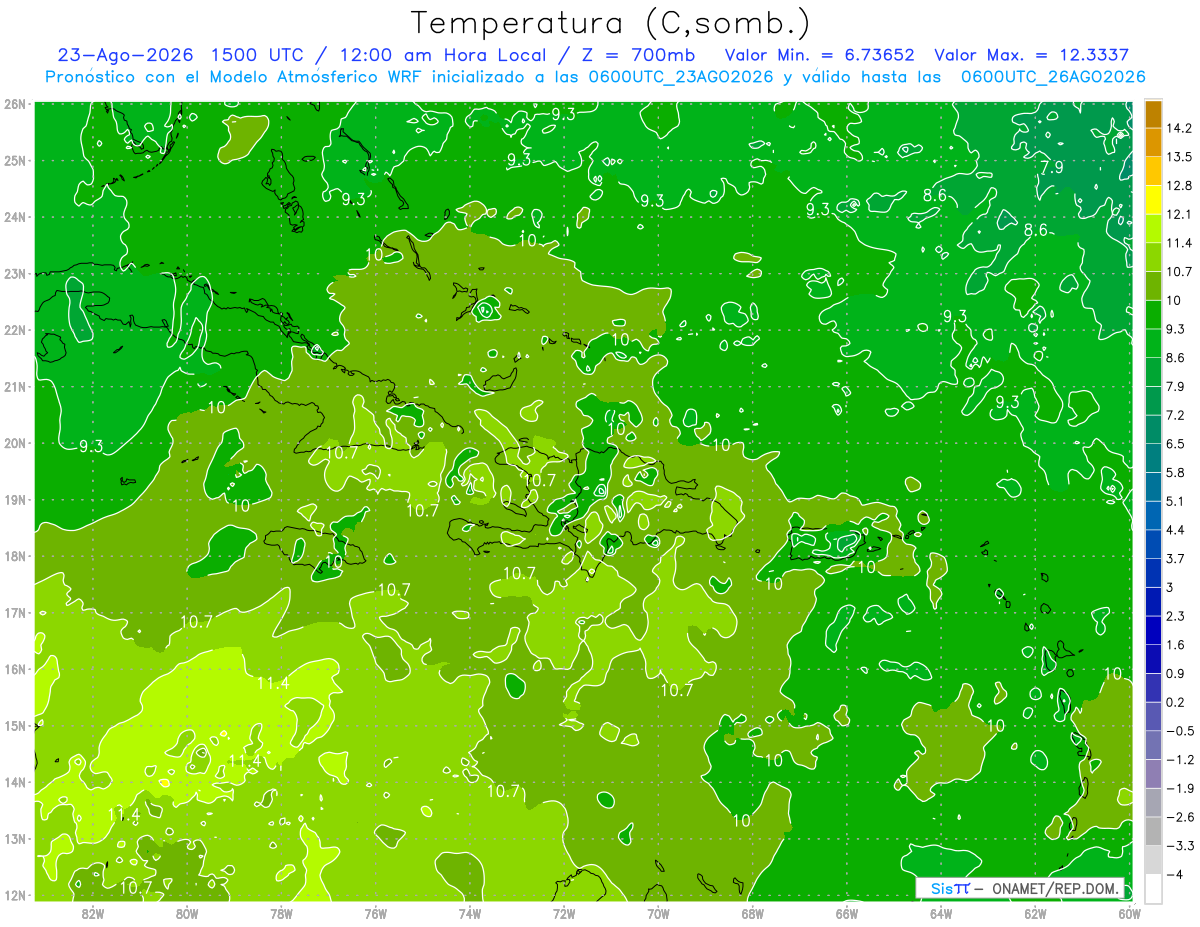Viewport: 1200px width, 927px height.
Task: Click the color bar label "2.3"
Action: (x=1175, y=616)
